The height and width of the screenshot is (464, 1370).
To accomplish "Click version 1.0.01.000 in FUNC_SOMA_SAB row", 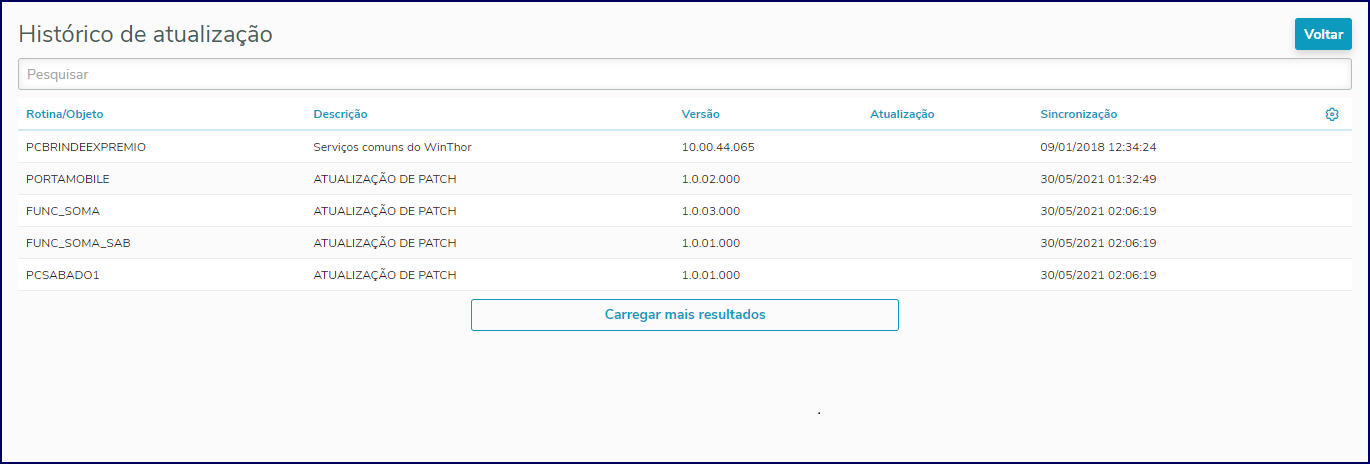I will [x=711, y=243].
